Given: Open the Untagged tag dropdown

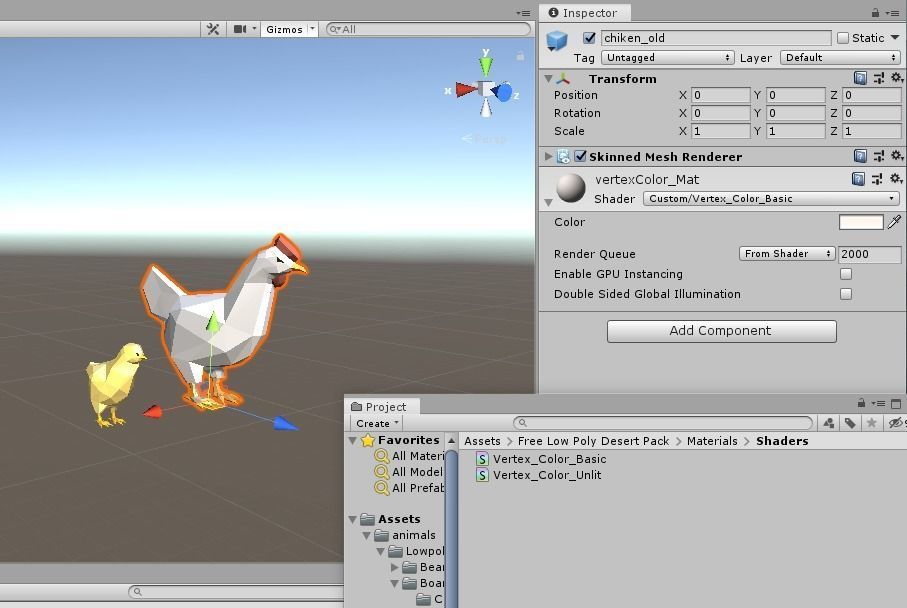Looking at the screenshot, I should tap(668, 57).
